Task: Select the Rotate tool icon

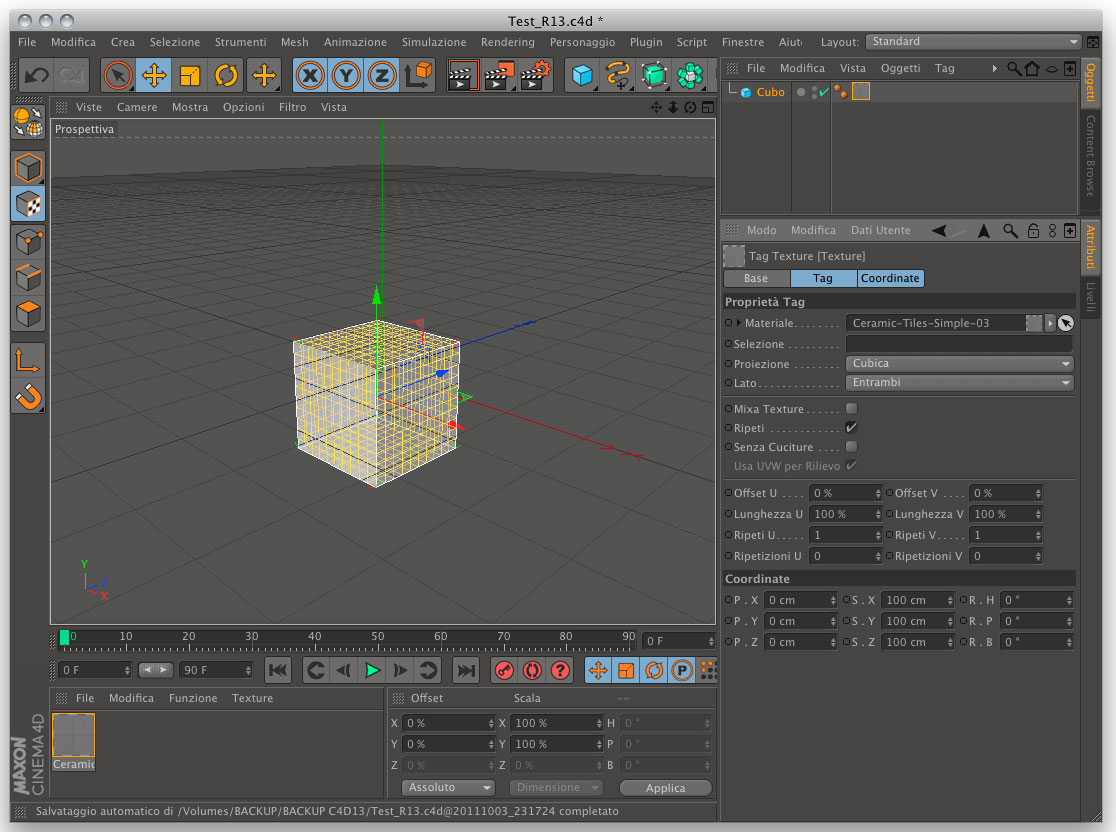Action: [226, 76]
